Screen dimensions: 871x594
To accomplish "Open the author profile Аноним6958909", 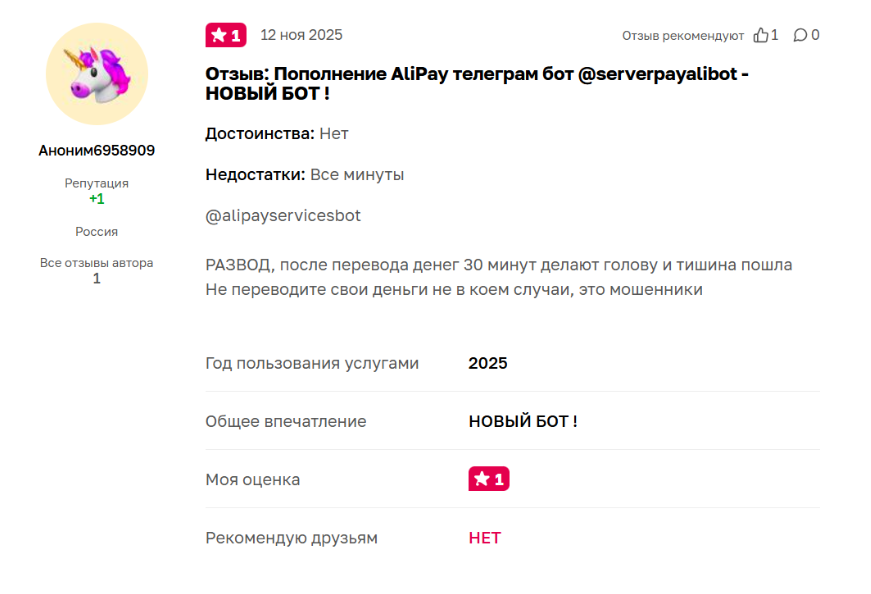I will (96, 152).
